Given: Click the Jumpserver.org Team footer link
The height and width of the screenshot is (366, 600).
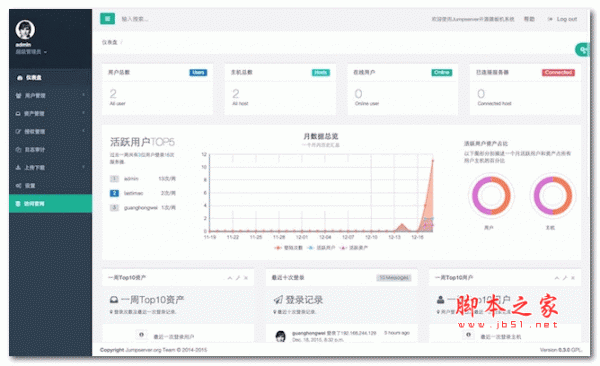Looking at the screenshot, I should click(150, 350).
